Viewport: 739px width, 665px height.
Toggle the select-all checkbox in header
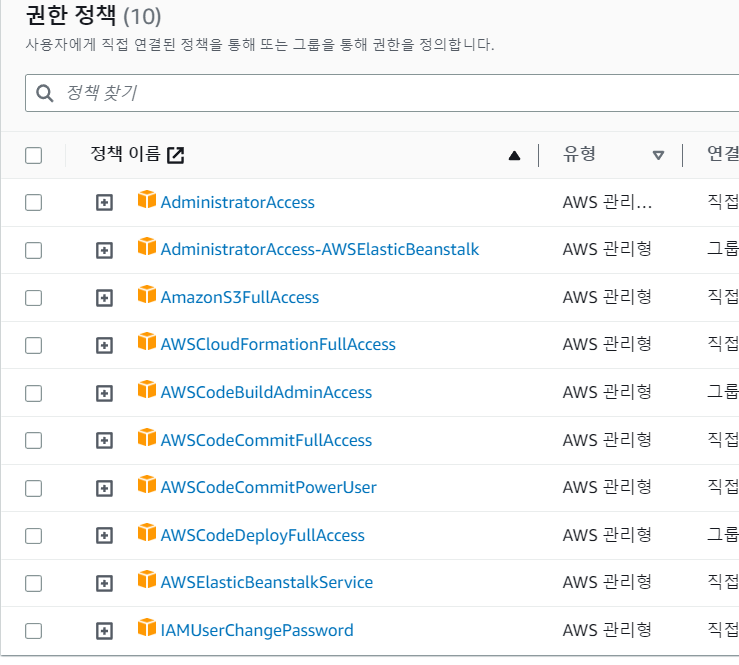(33, 156)
